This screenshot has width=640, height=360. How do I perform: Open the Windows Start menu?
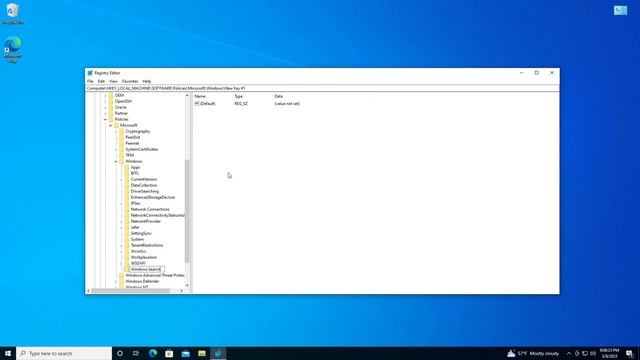tap(8, 353)
